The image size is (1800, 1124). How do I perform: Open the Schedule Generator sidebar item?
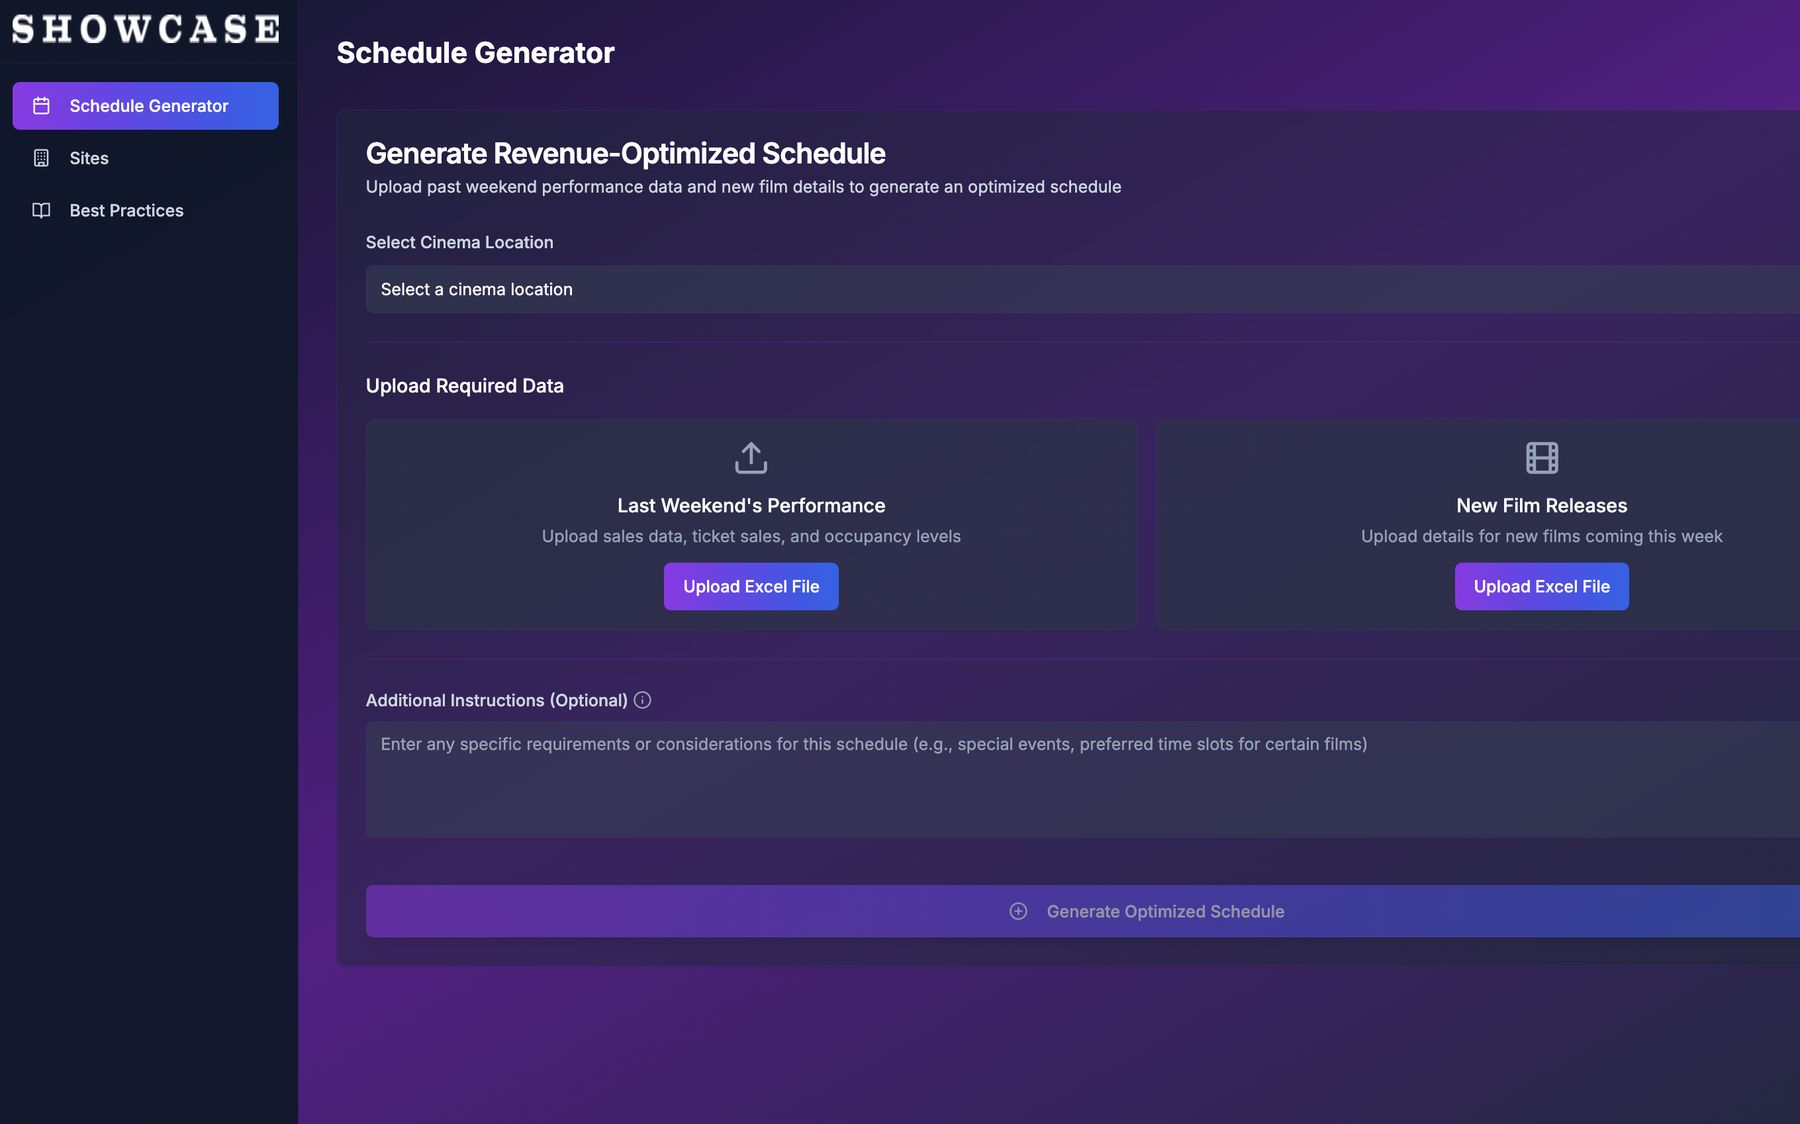pyautogui.click(x=145, y=106)
